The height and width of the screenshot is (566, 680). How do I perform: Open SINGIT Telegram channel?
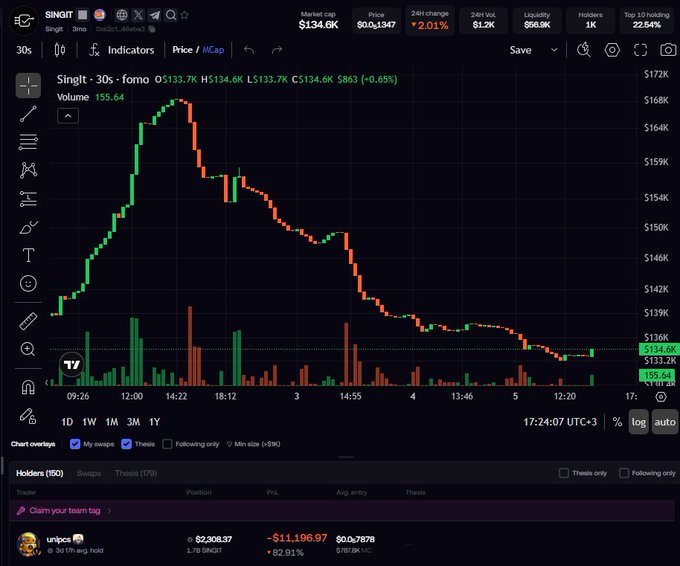[x=154, y=15]
